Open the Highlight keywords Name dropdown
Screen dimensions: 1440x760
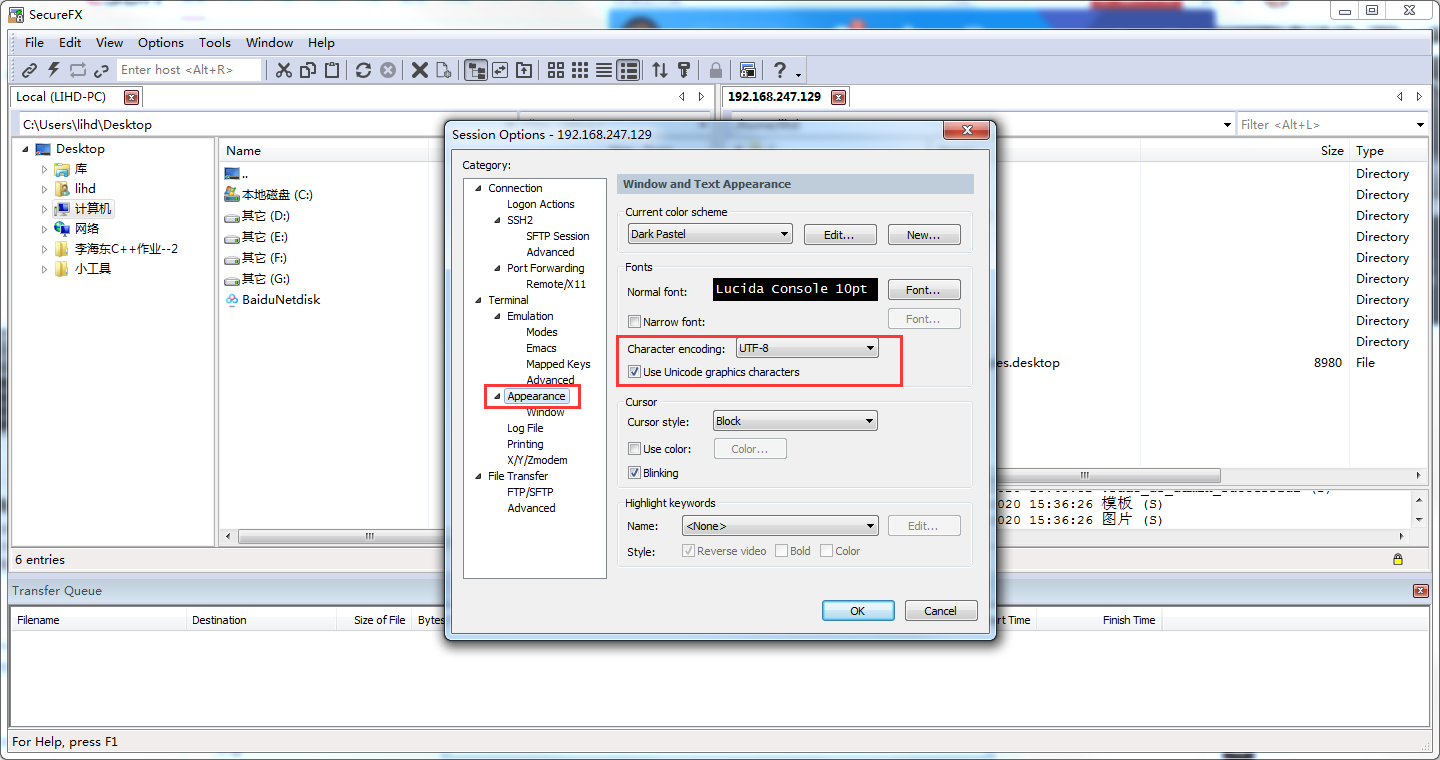tap(780, 526)
